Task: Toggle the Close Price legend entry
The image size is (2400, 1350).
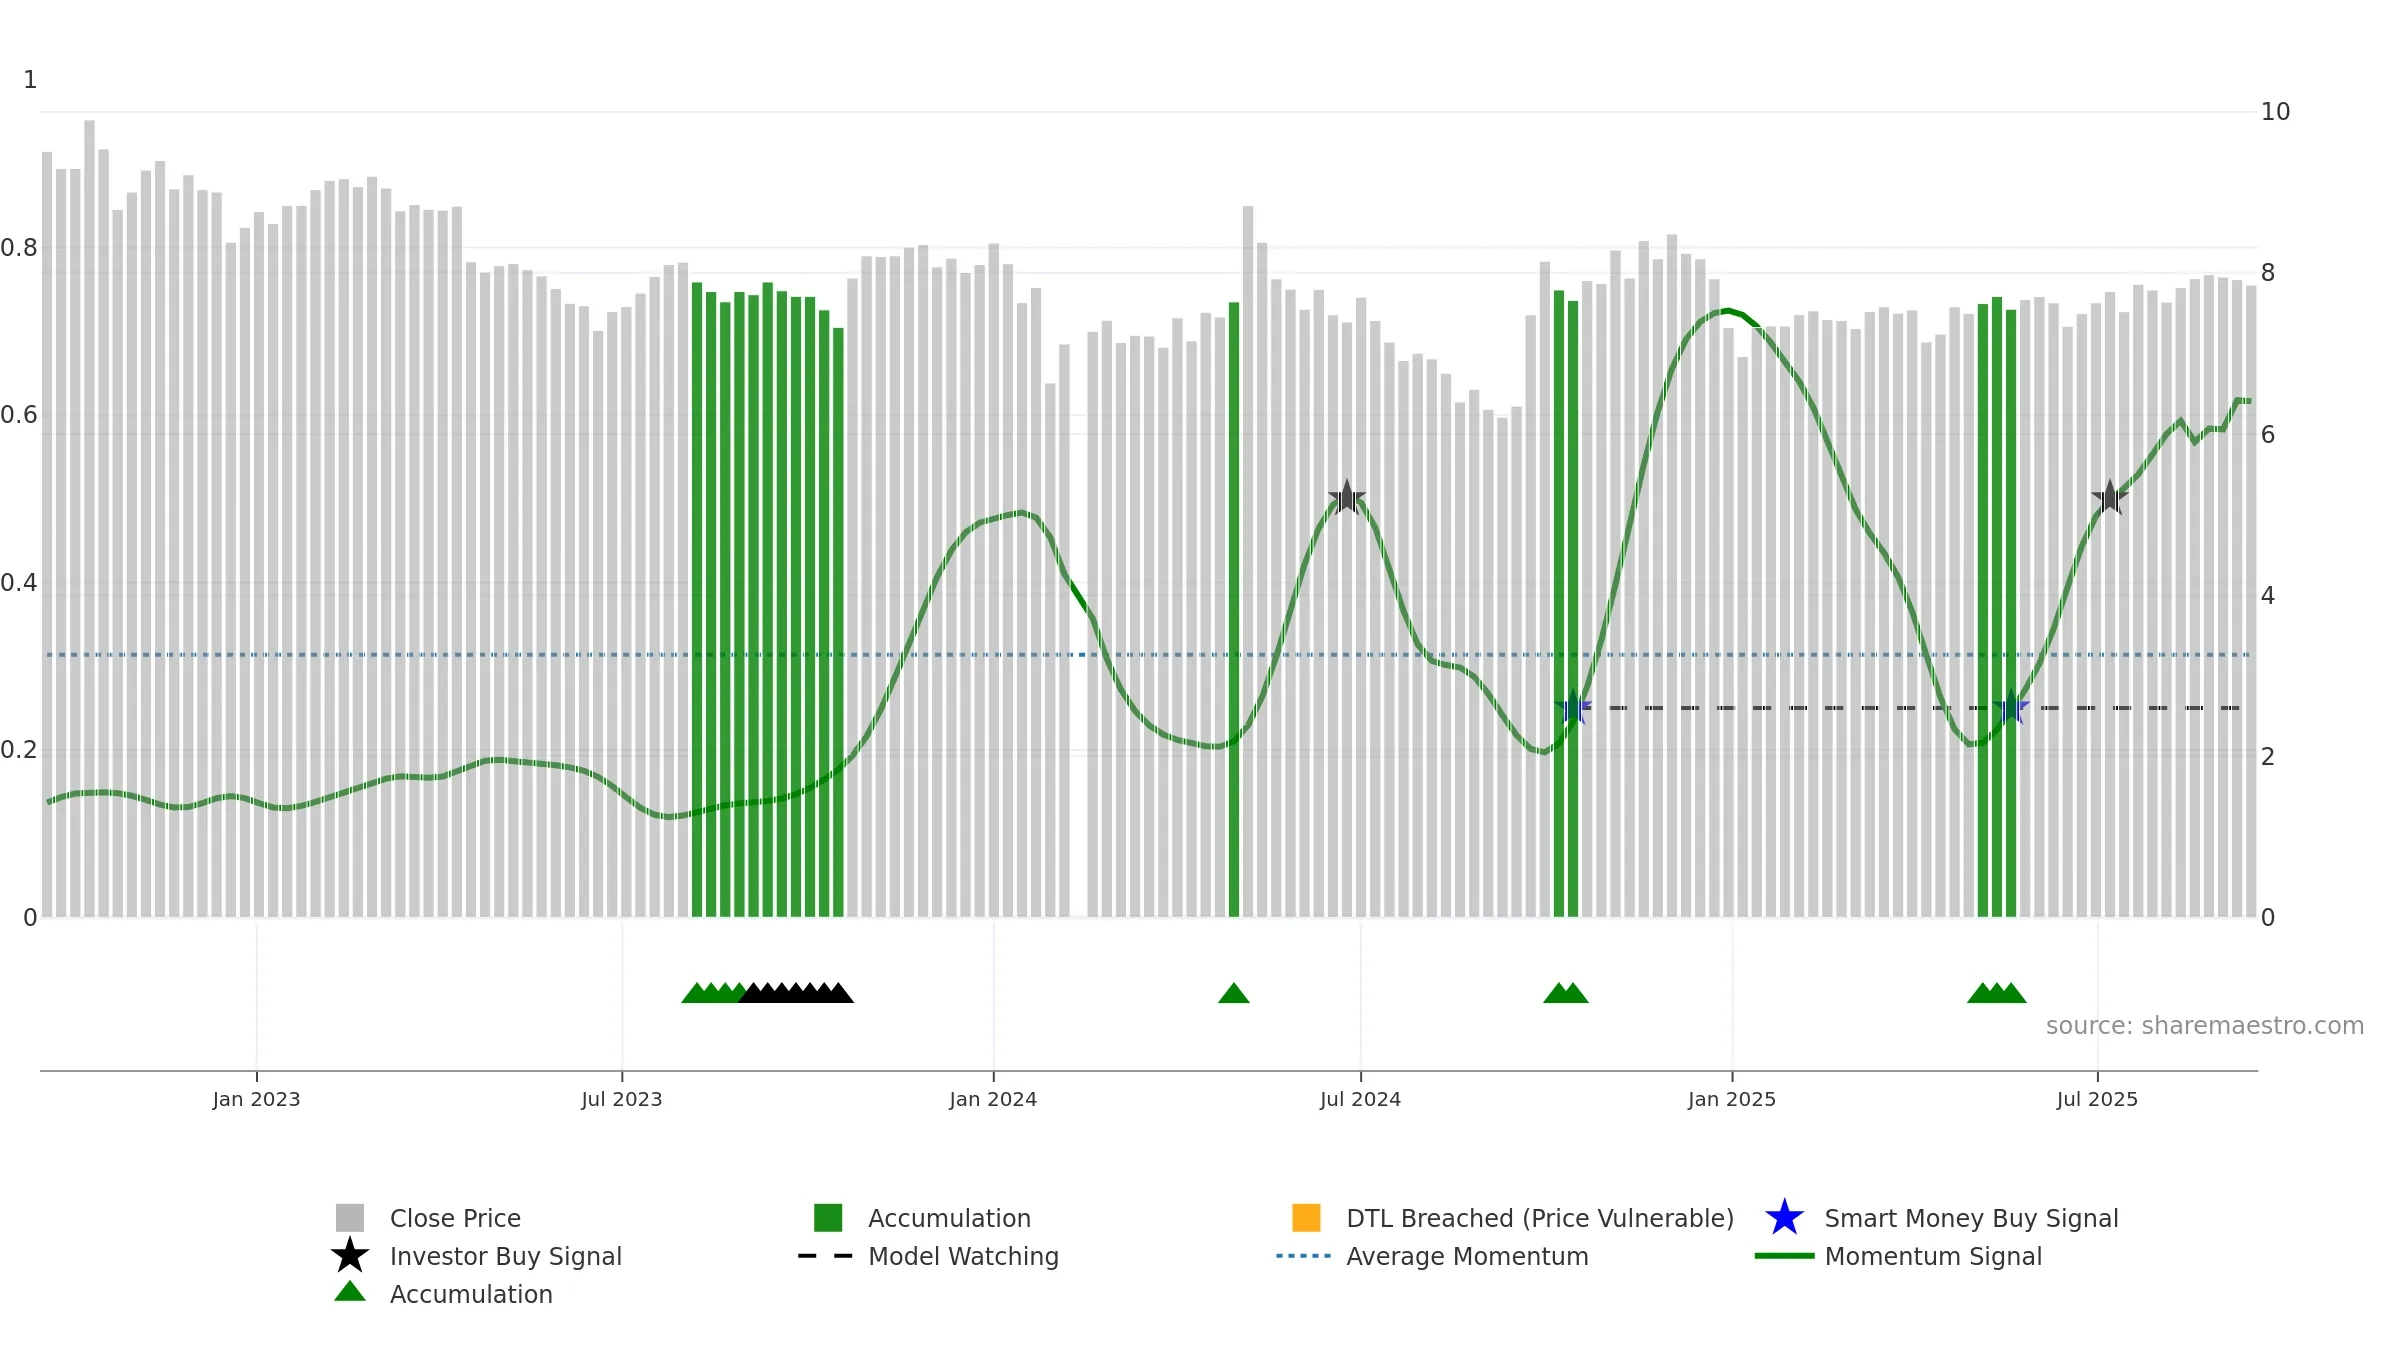Action: coord(428,1218)
